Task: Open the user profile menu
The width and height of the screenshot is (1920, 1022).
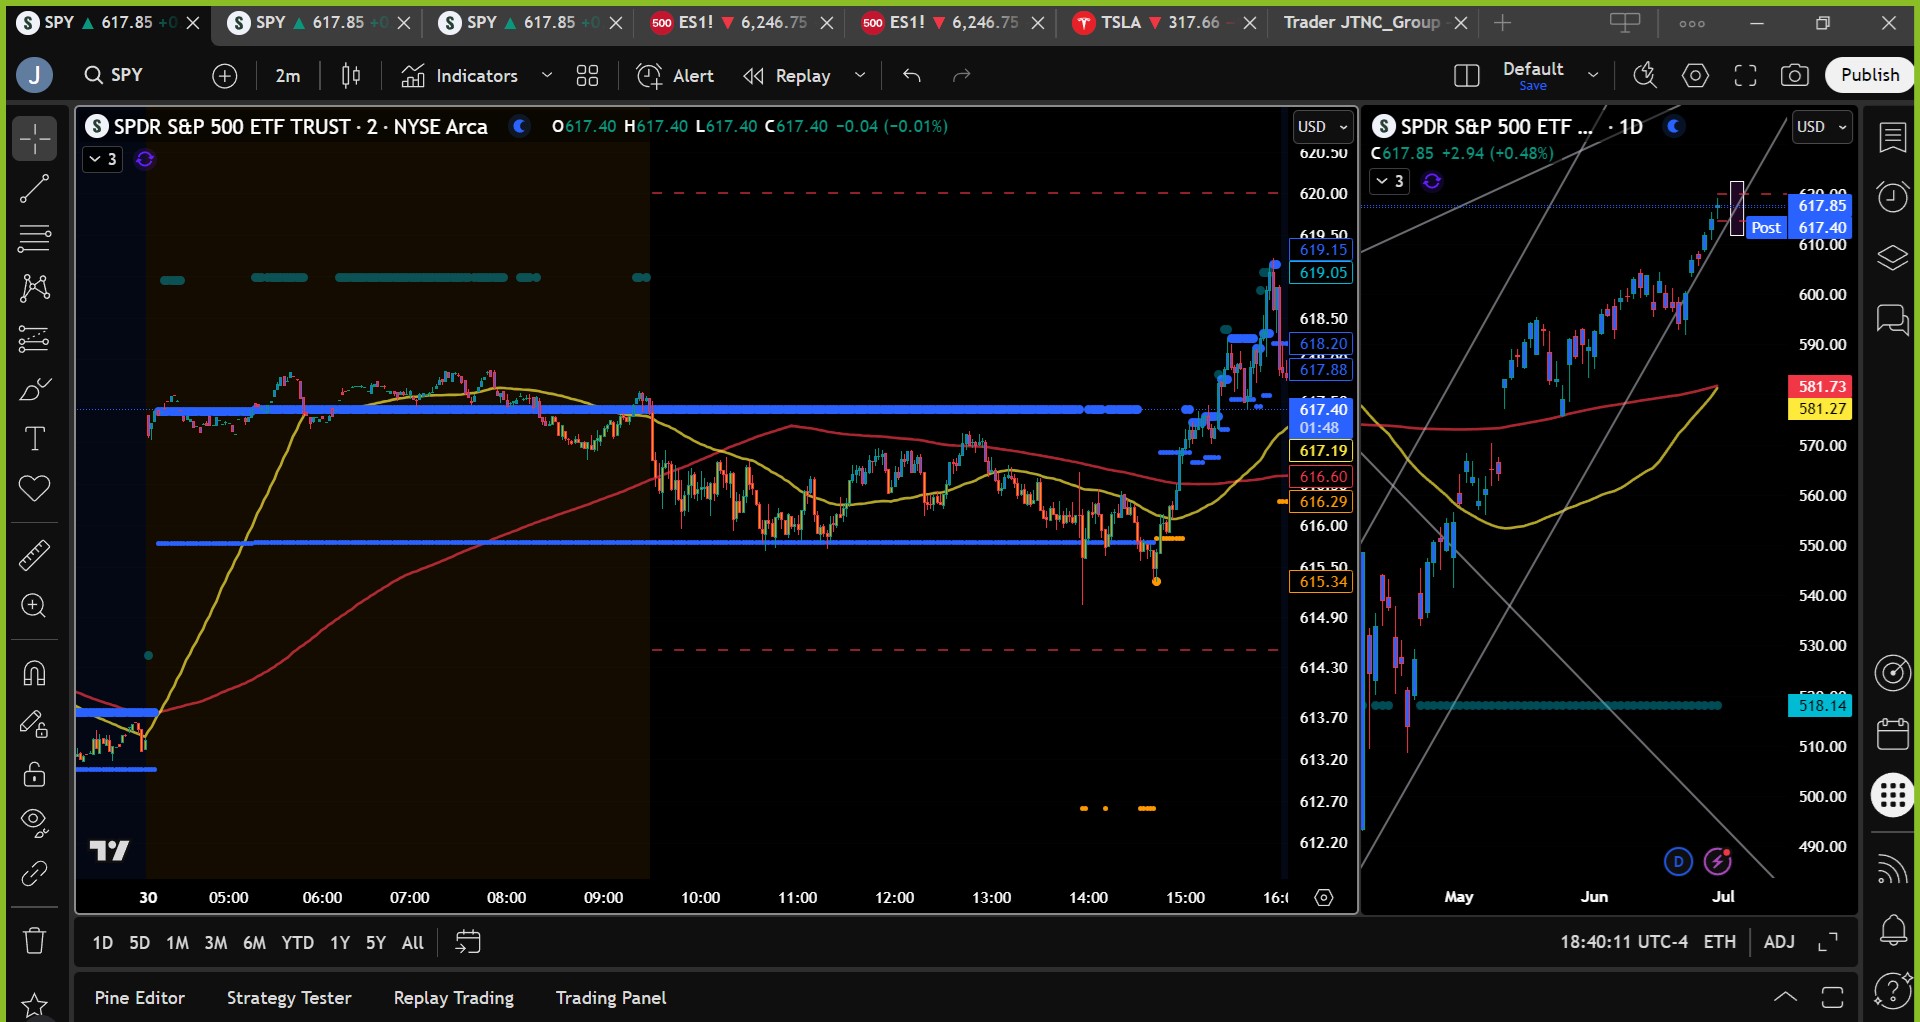Action: (35, 75)
